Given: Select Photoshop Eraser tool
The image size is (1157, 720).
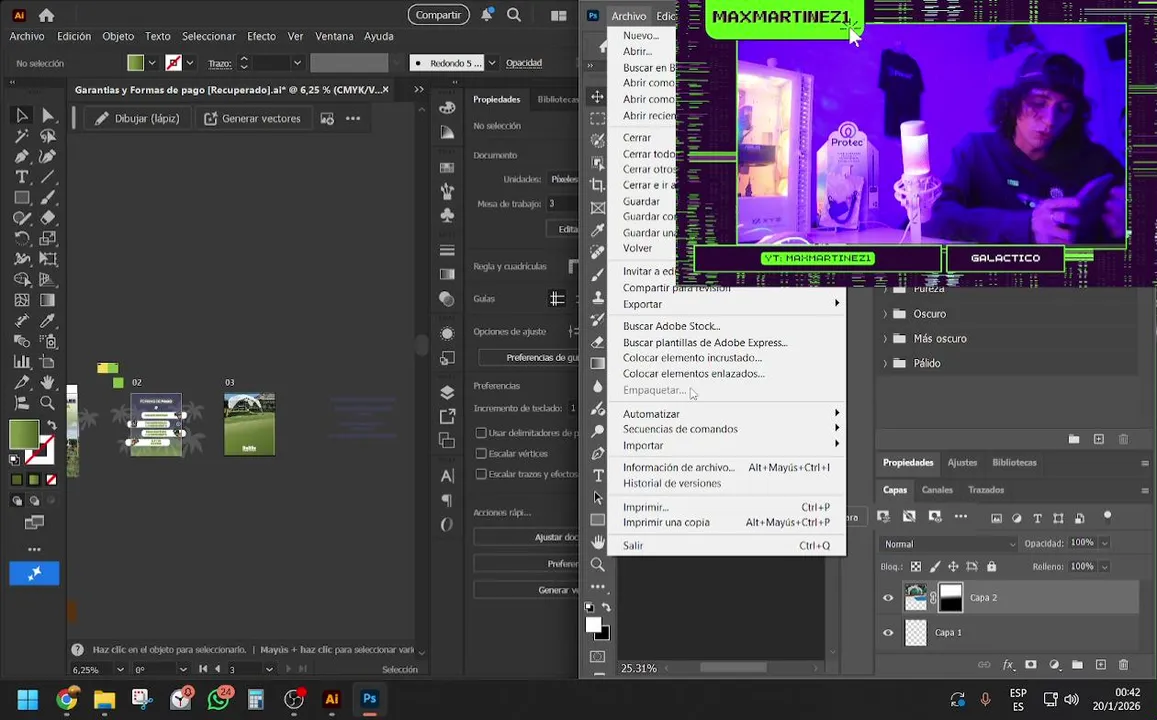Looking at the screenshot, I should pos(598,342).
